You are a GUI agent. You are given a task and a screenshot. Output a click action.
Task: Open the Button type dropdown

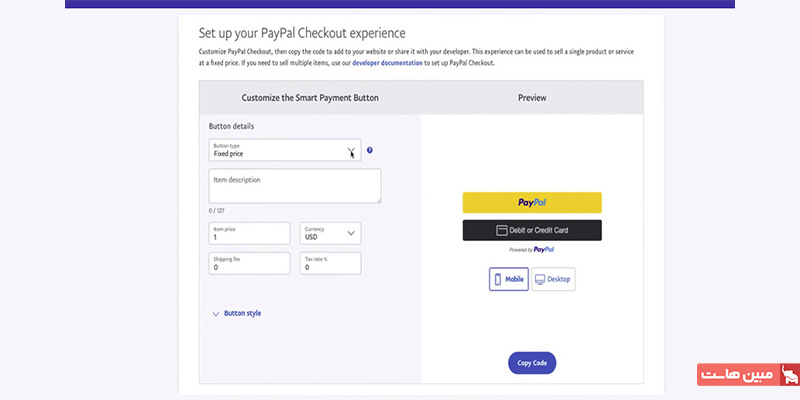[x=285, y=150]
